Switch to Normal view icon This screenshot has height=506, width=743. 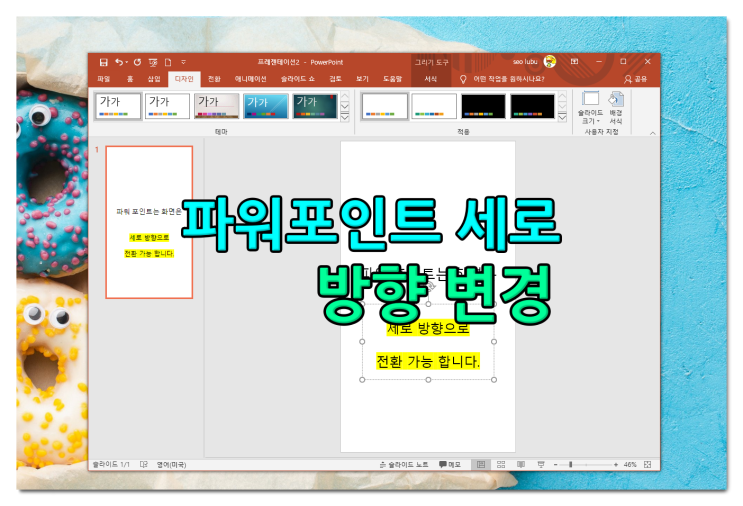click(x=481, y=465)
